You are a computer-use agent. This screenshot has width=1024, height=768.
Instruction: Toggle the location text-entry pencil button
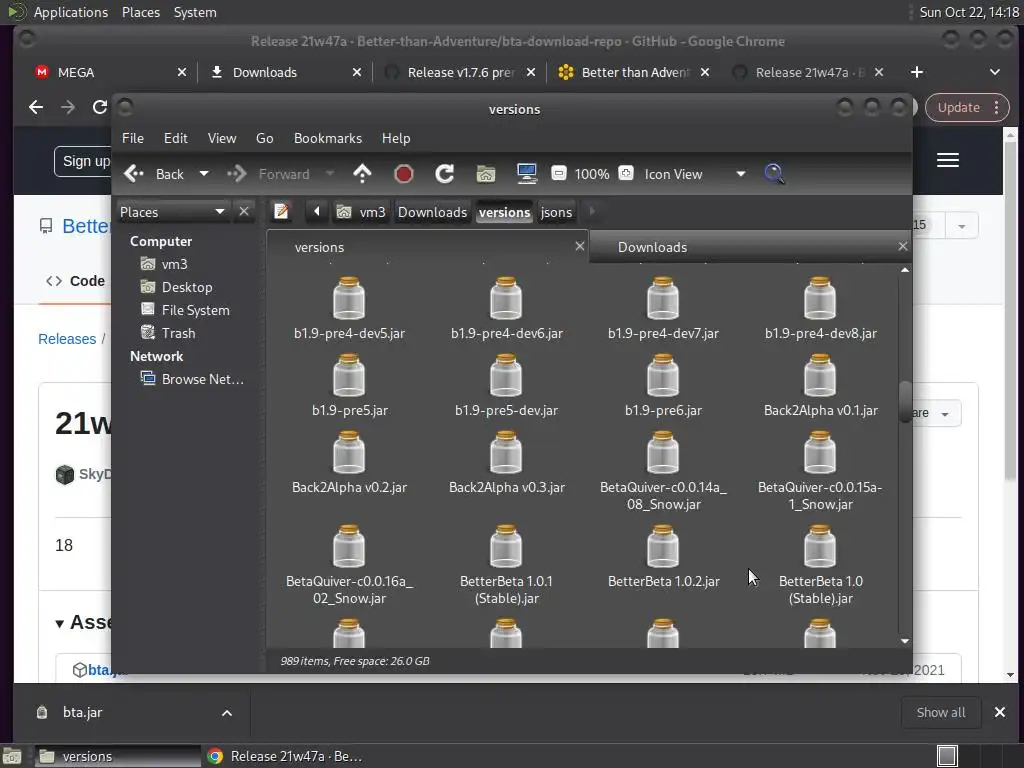click(x=282, y=212)
